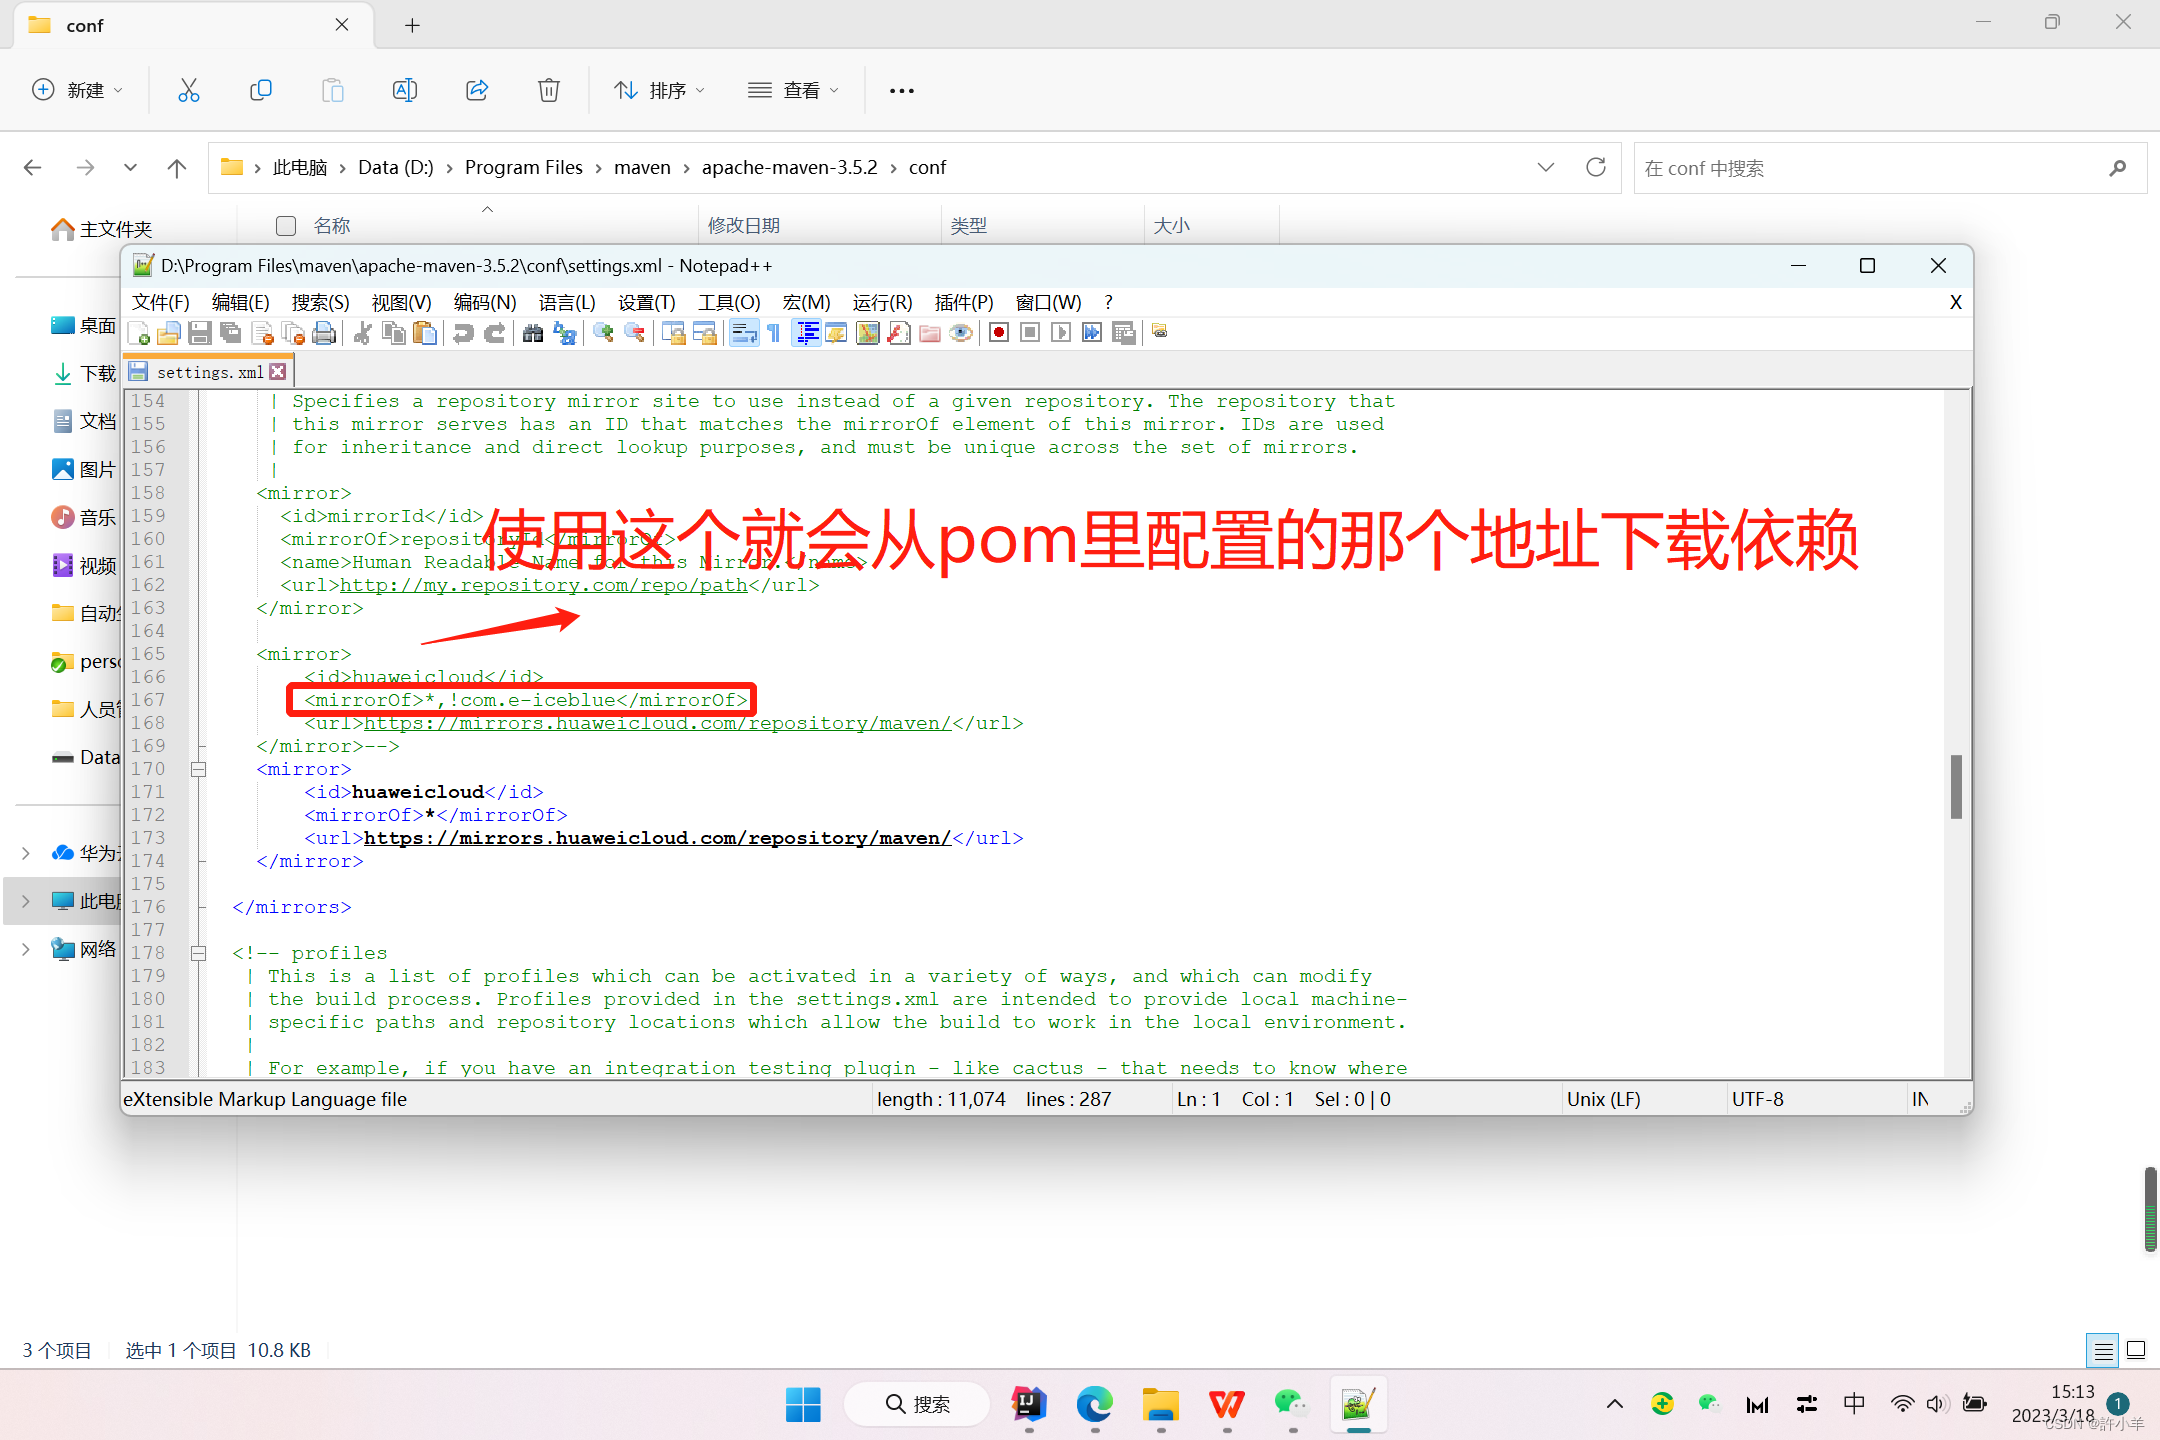
Task: Click the Function List icon in Notepad++
Action: click(x=899, y=333)
